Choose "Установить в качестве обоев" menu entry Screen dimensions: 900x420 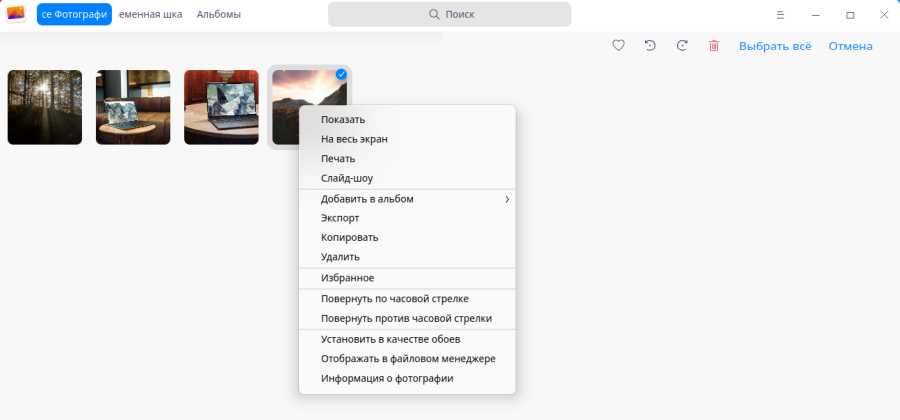click(x=391, y=339)
